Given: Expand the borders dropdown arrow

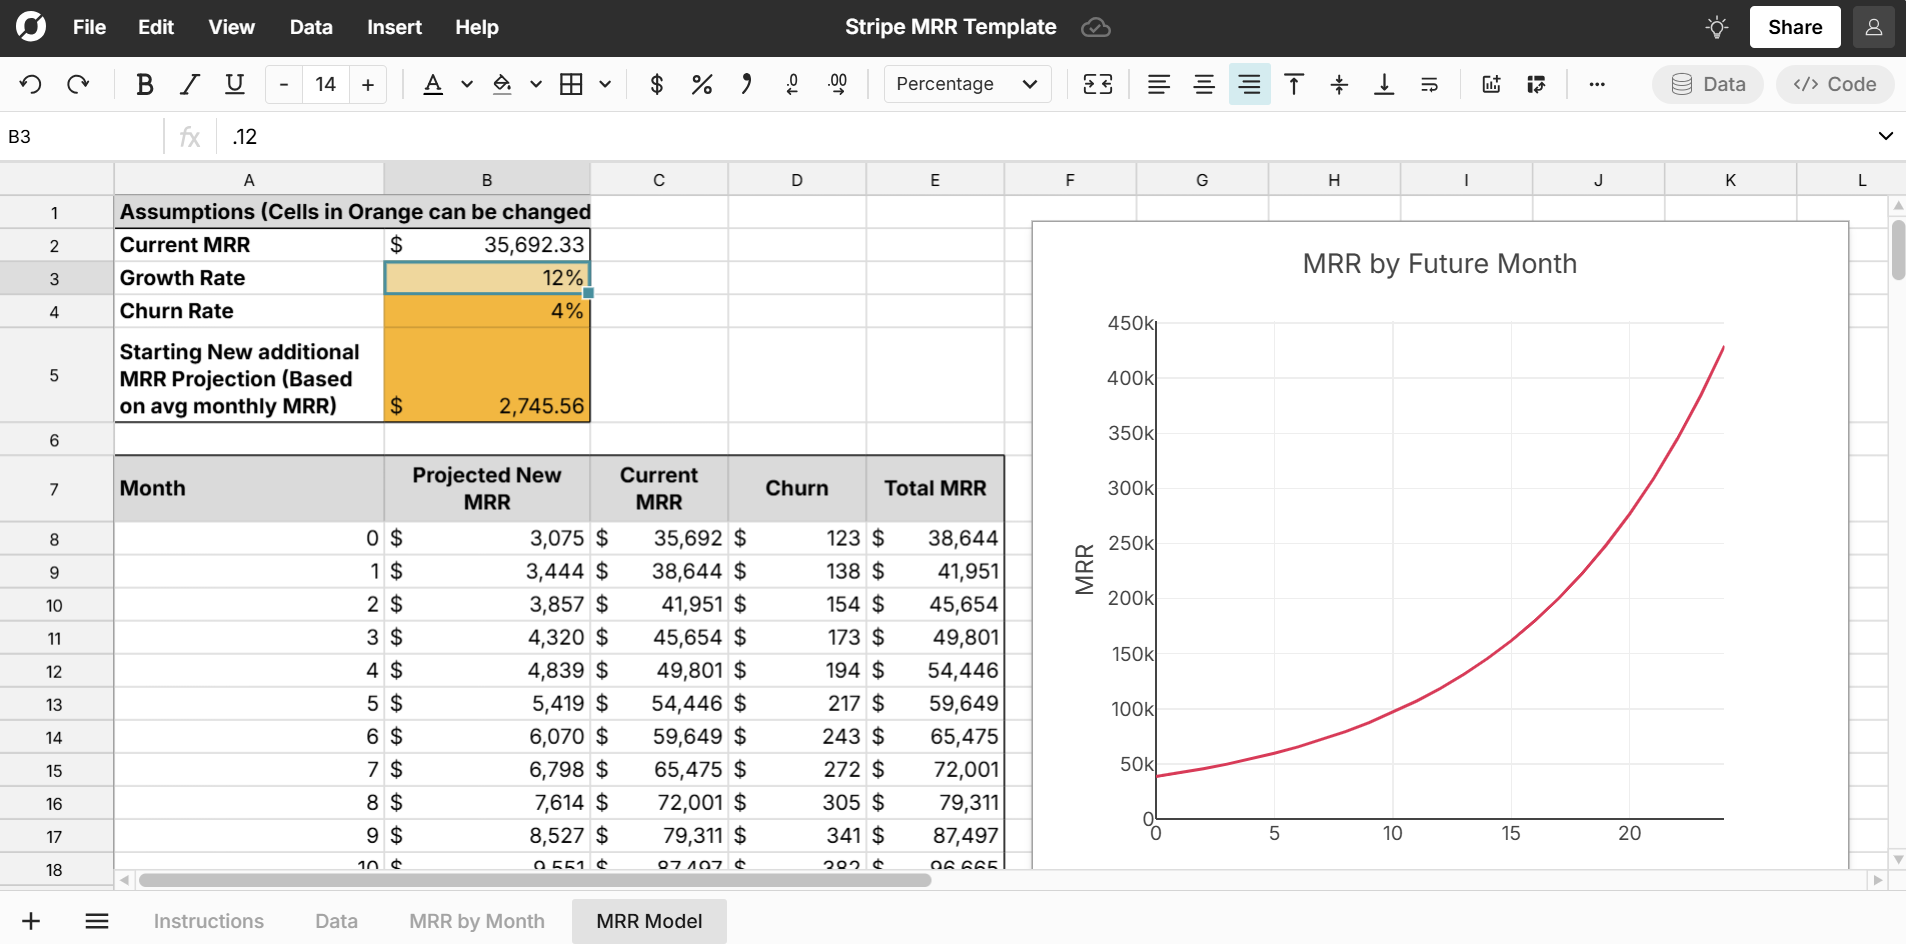Looking at the screenshot, I should pyautogui.click(x=605, y=84).
